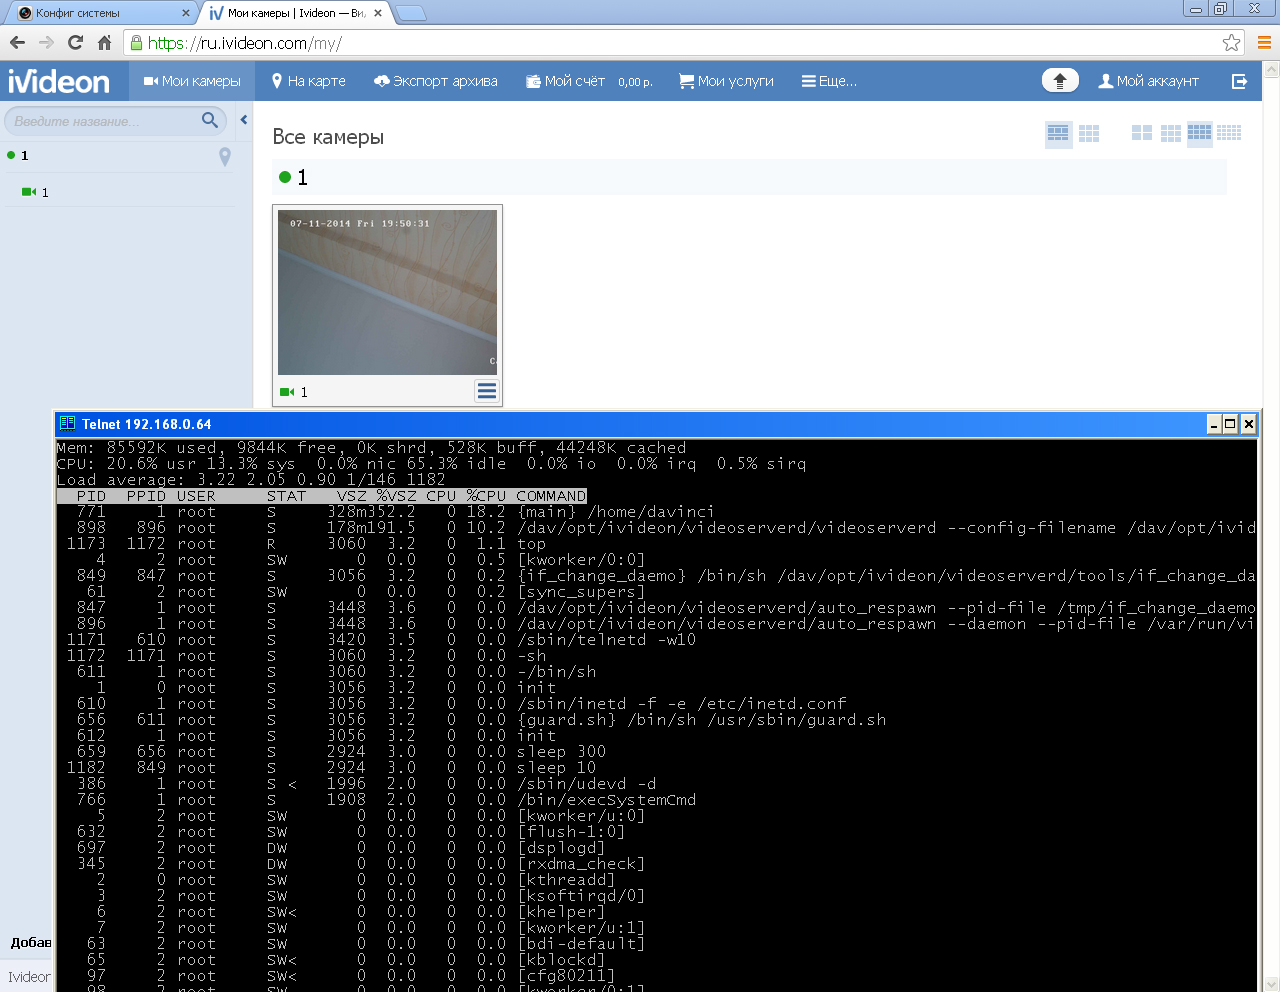Open the Chrome menu
Viewport: 1280px width, 992px height.
click(x=1264, y=43)
